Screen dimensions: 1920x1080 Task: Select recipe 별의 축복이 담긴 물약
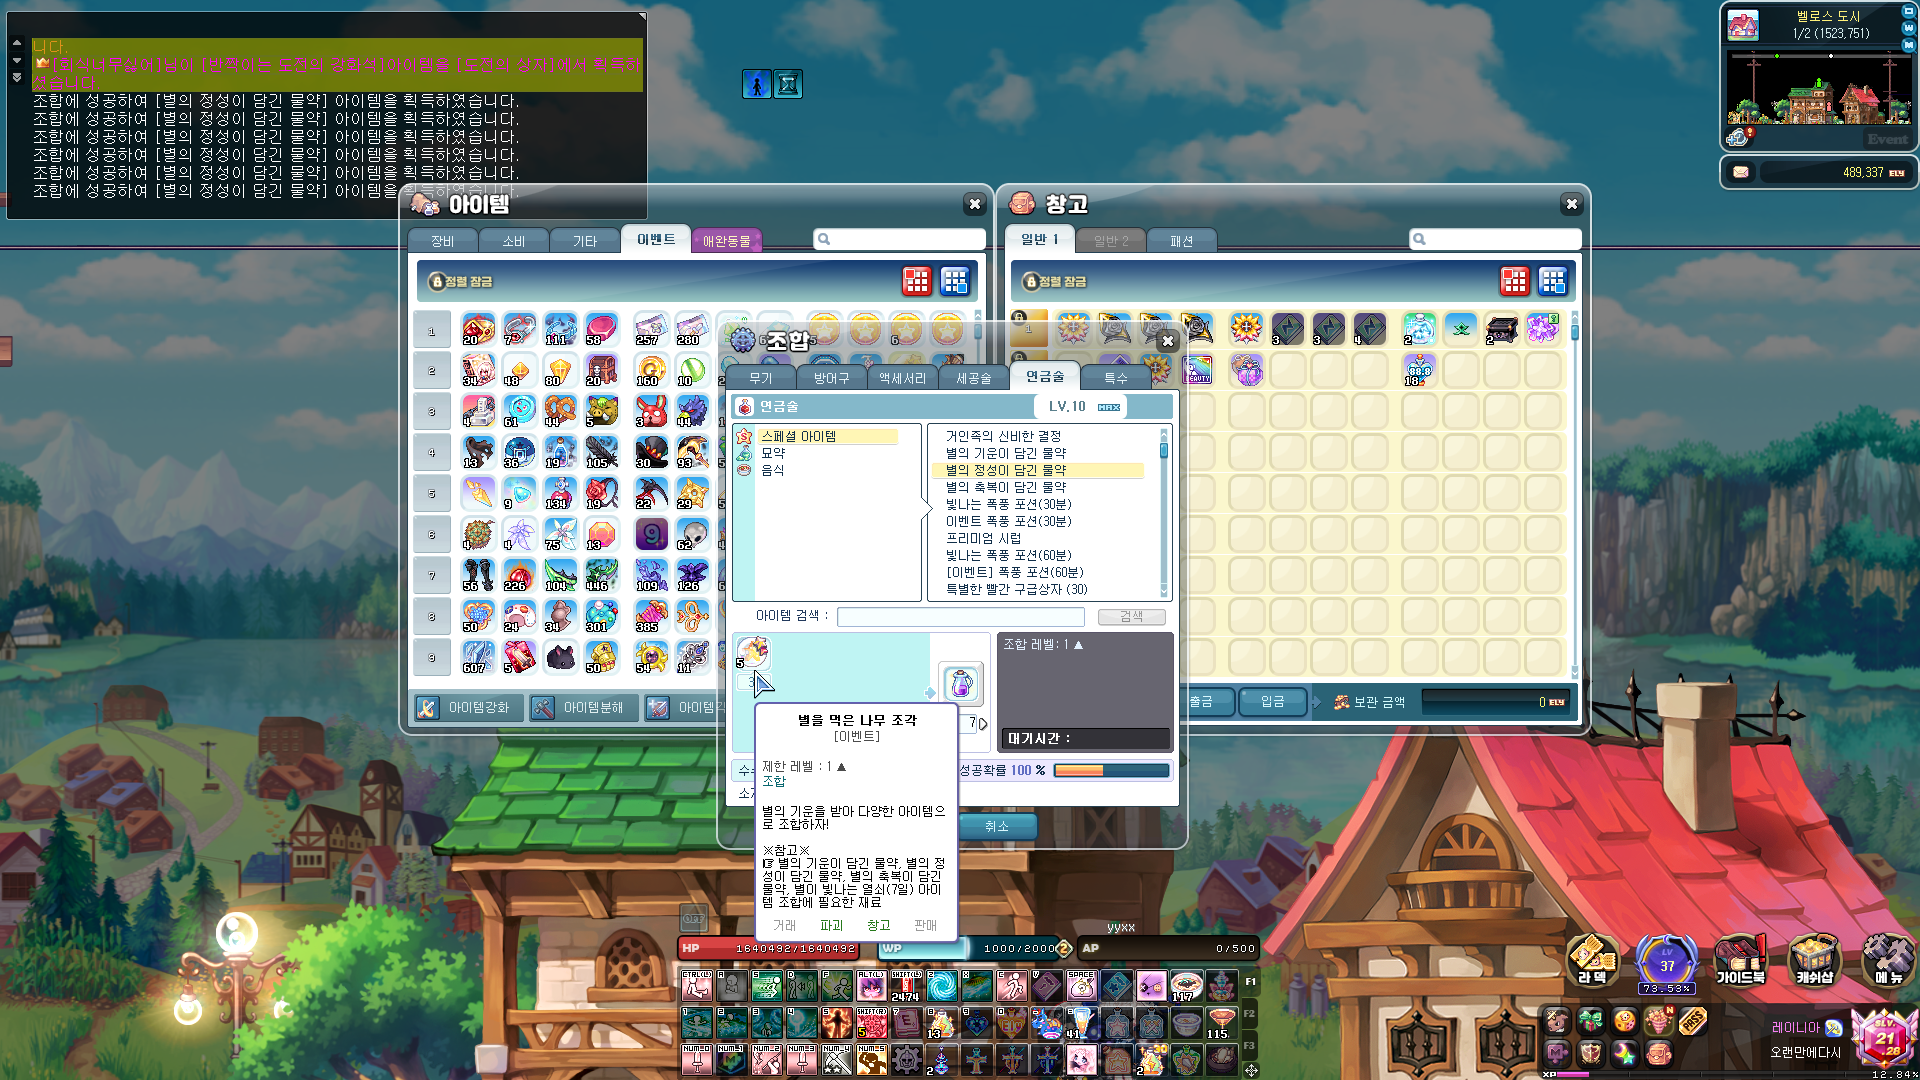[1006, 487]
